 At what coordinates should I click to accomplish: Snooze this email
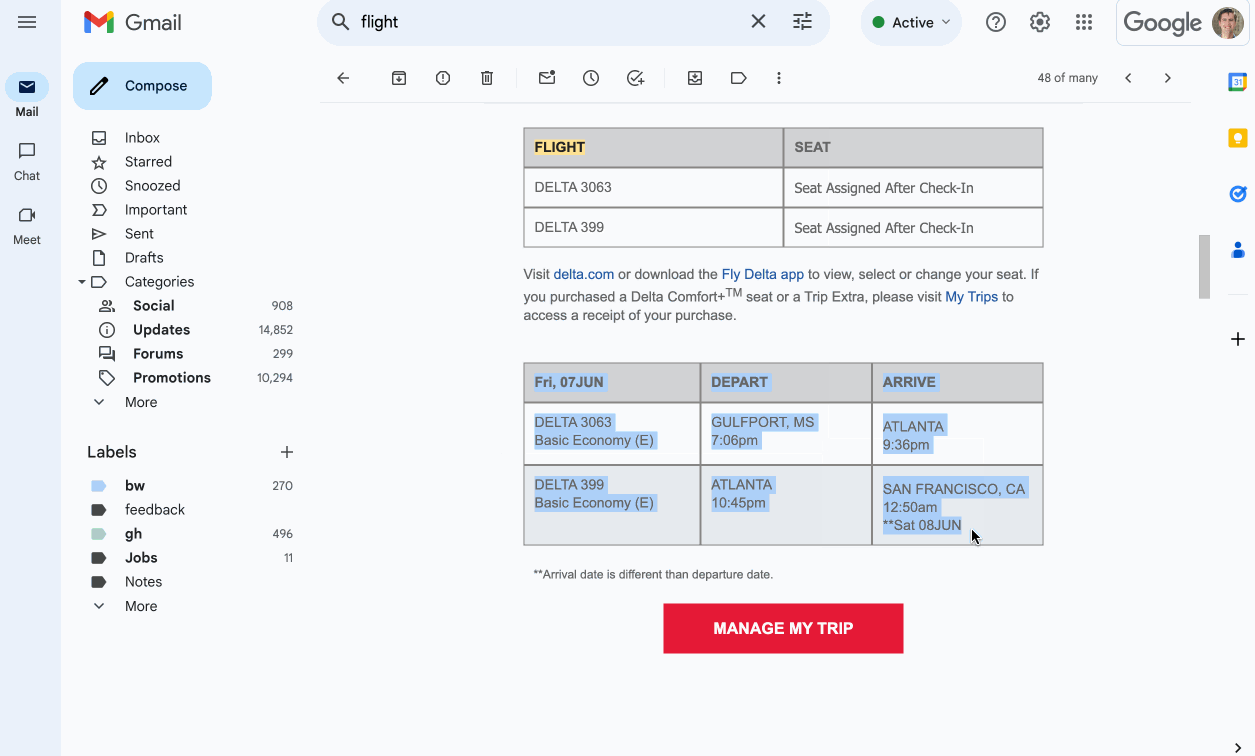click(x=591, y=78)
